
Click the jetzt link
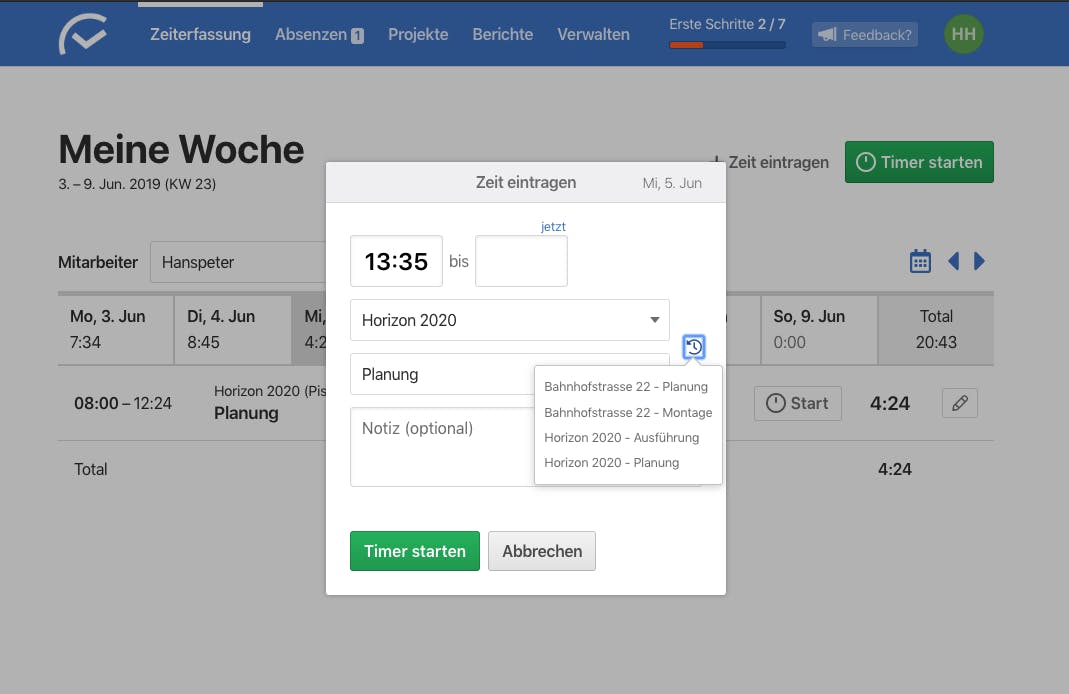click(553, 226)
